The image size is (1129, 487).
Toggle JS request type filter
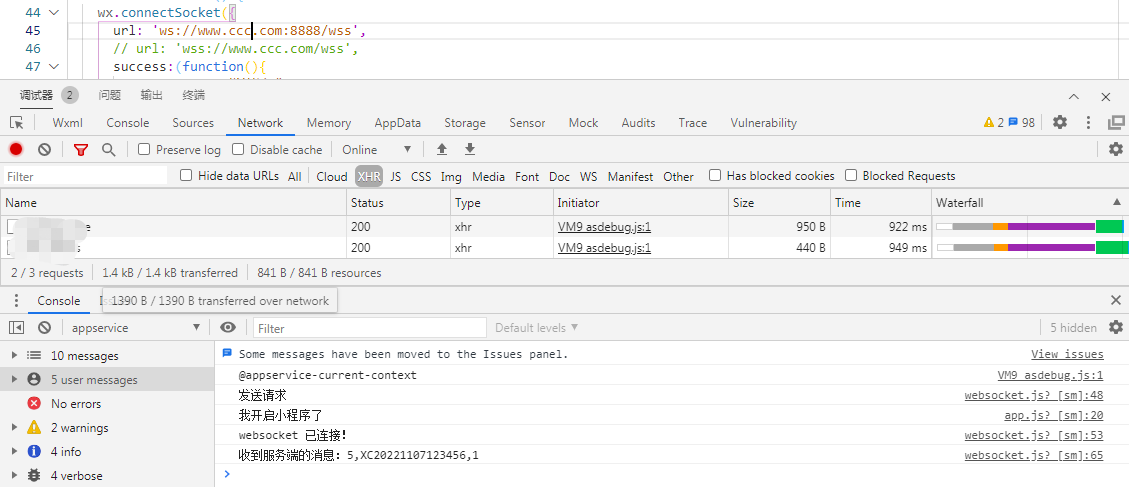pos(396,177)
